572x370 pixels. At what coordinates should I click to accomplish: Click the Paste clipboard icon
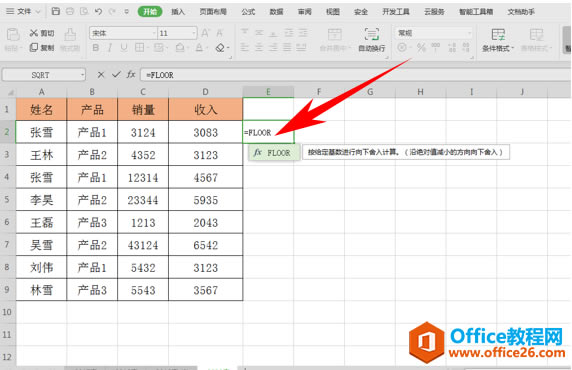[x=13, y=35]
